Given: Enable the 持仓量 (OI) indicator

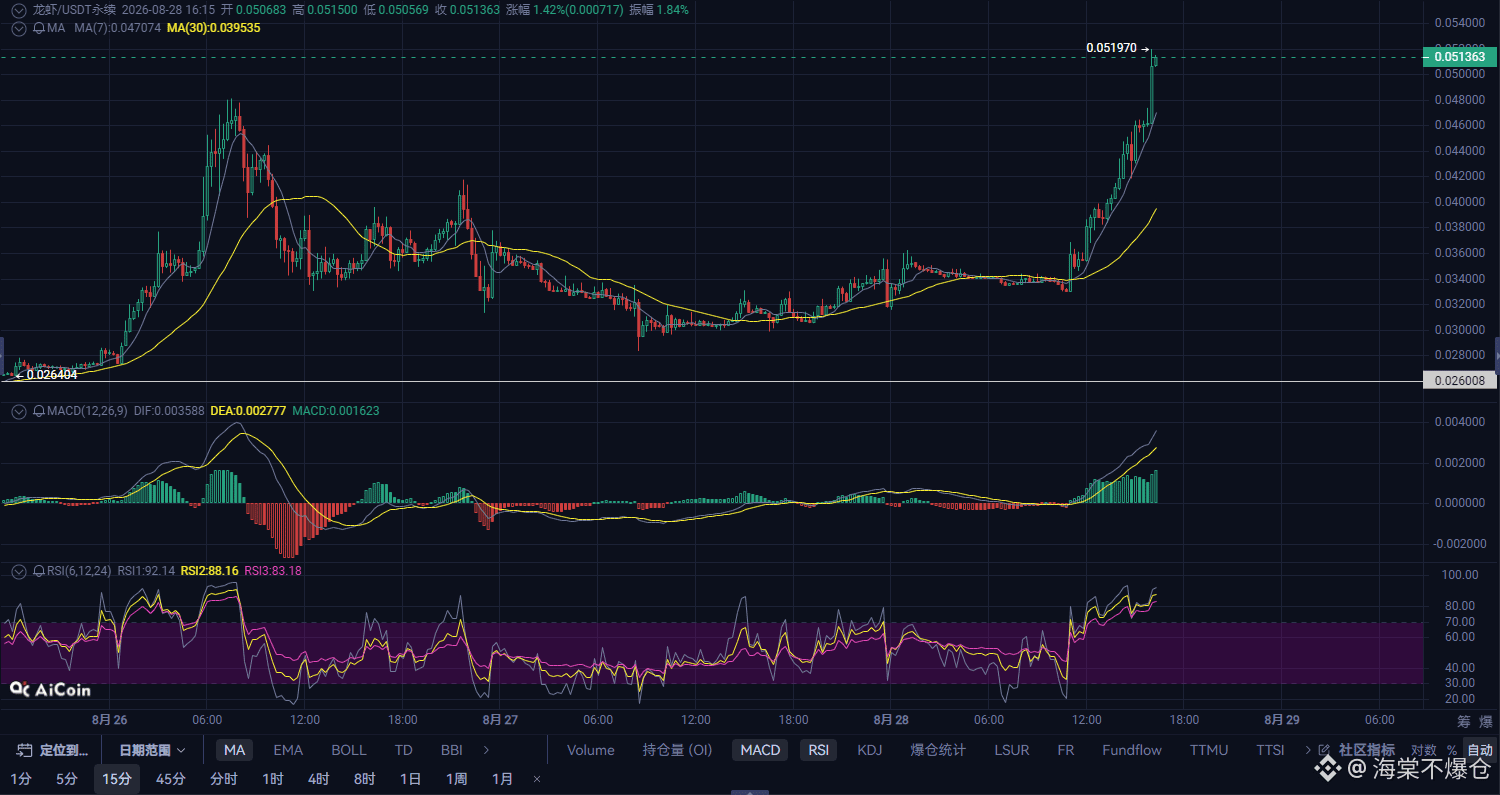Looking at the screenshot, I should coord(677,750).
